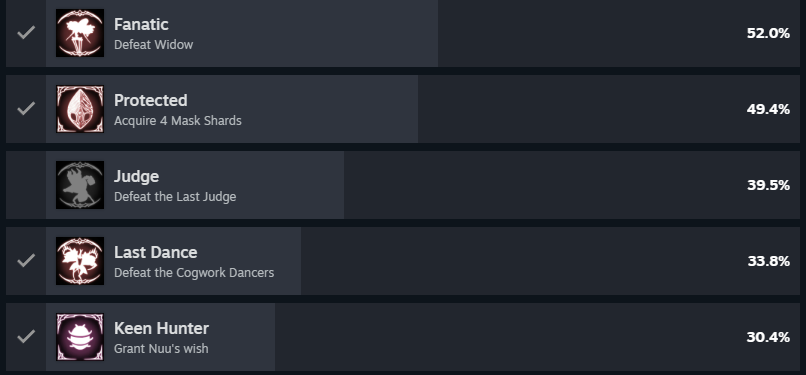Click the Protected mask shard icon

pyautogui.click(x=80, y=109)
